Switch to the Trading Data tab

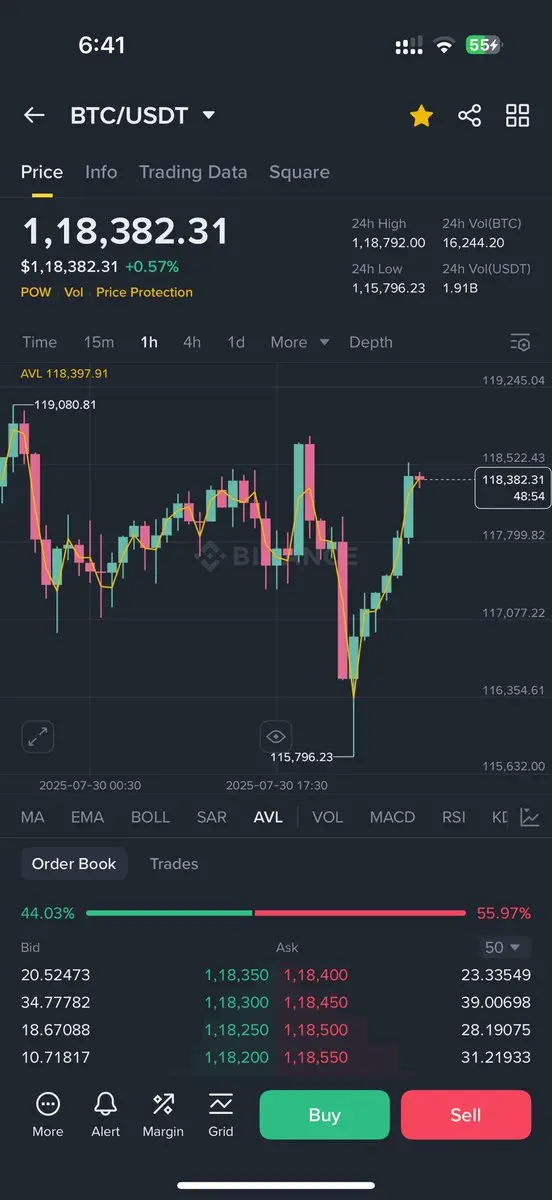coord(193,172)
